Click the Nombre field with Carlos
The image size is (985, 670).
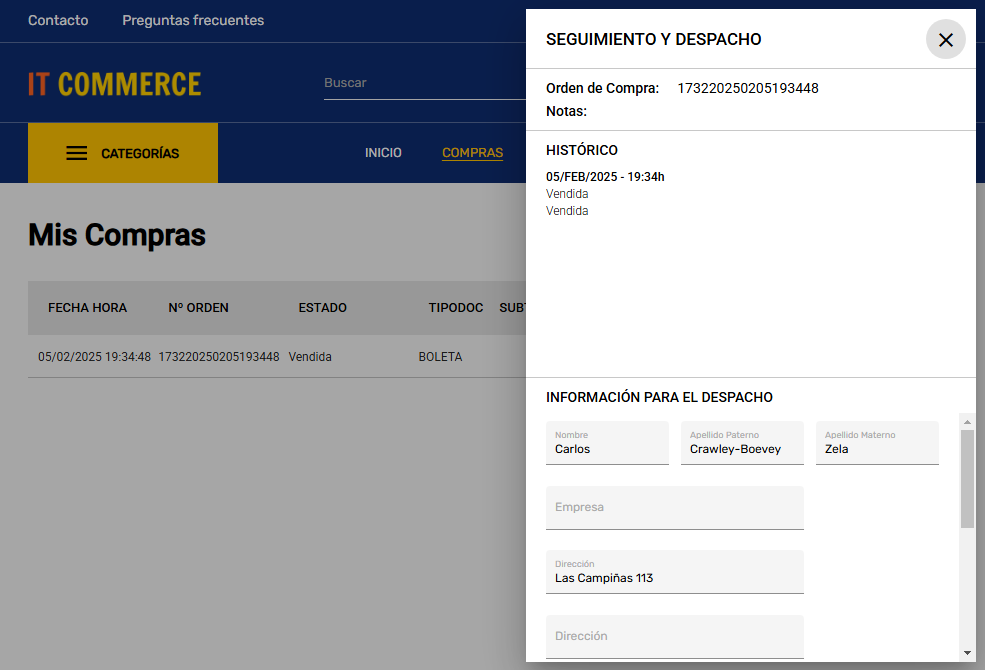click(607, 443)
